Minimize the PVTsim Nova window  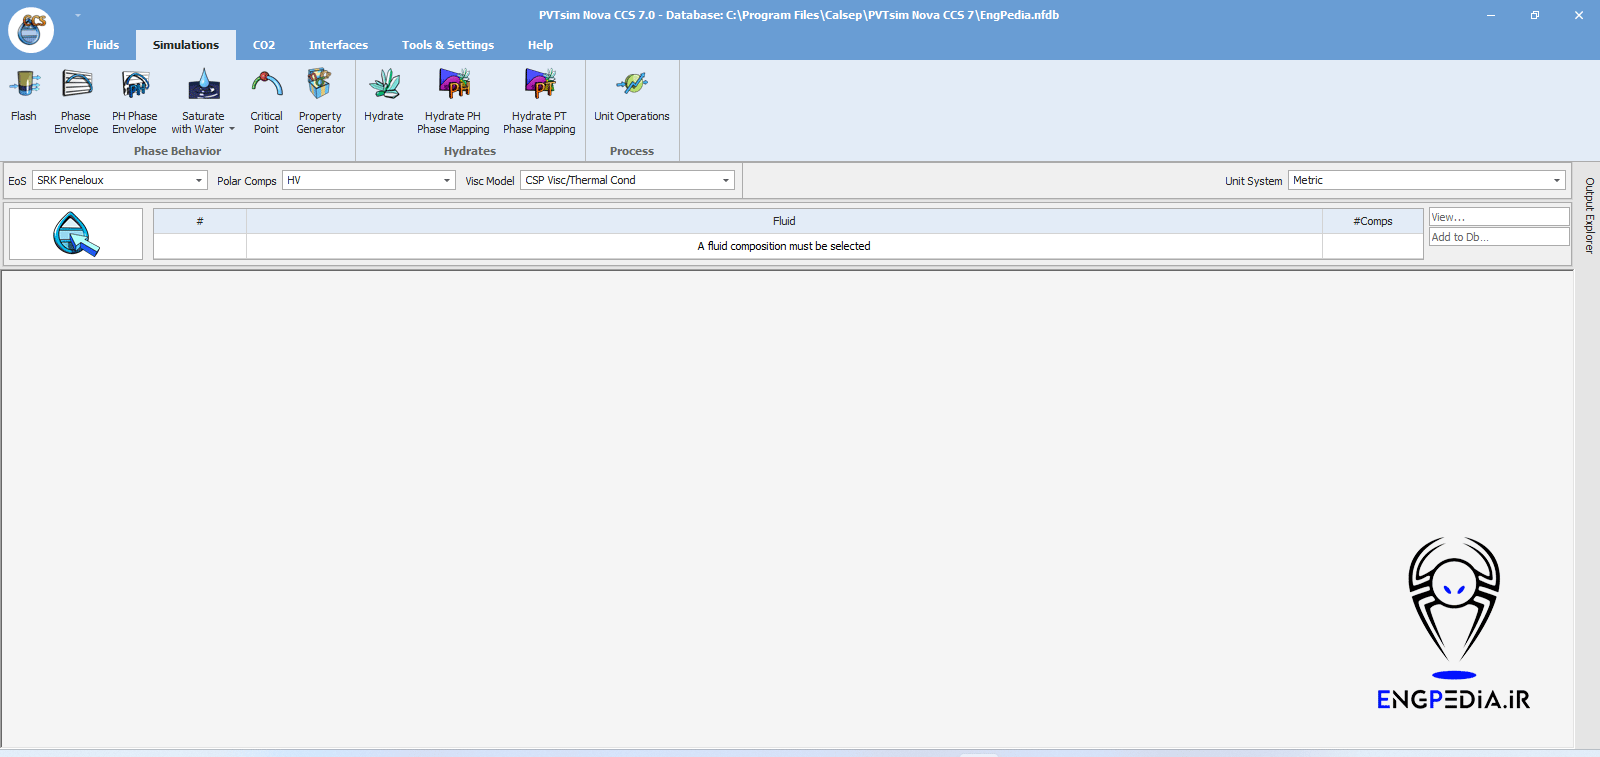point(1491,15)
